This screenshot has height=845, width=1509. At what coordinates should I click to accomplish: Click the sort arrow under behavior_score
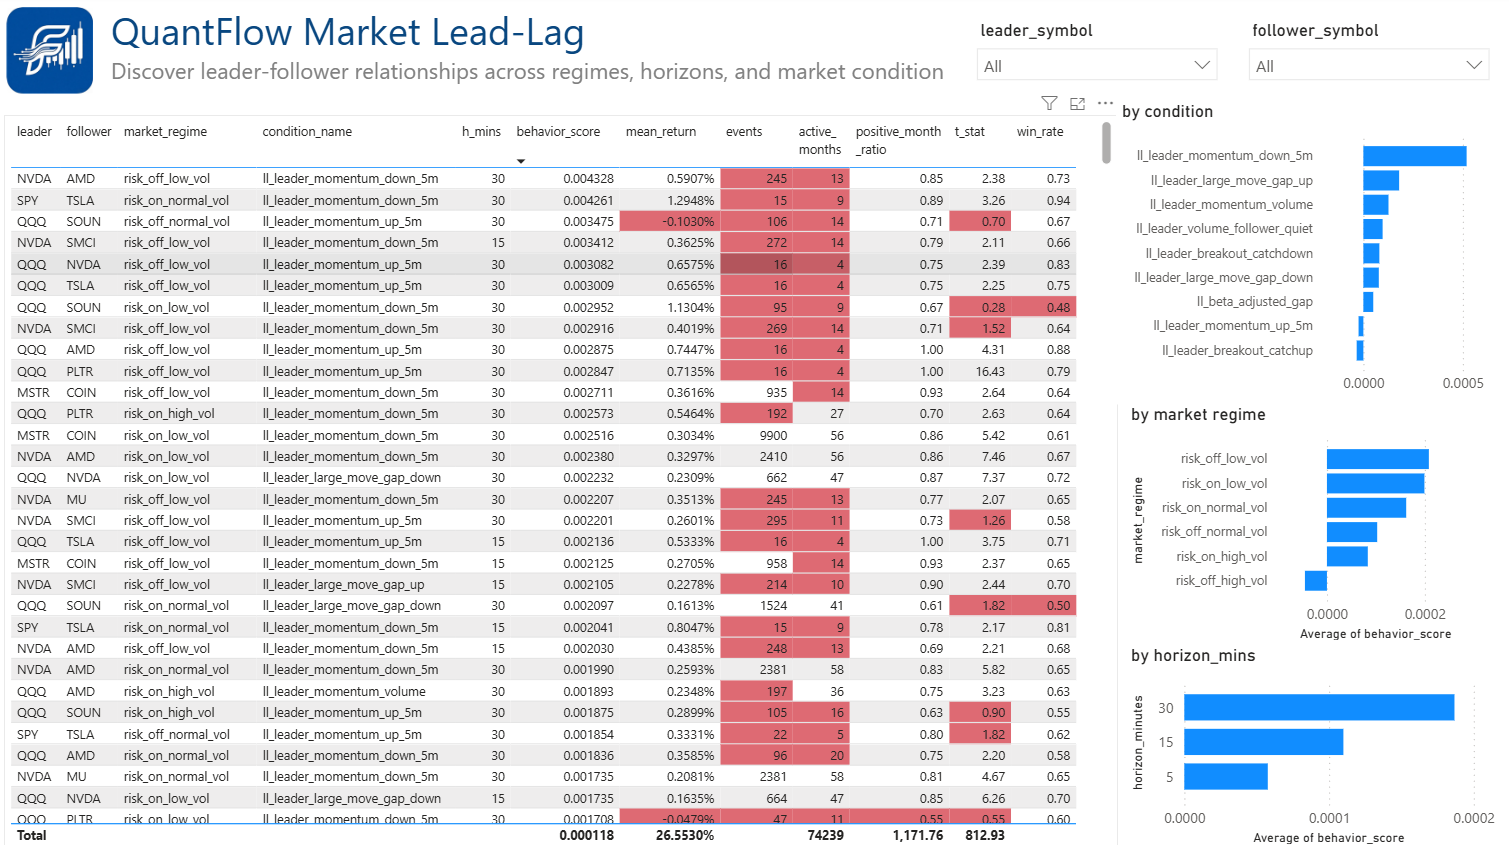pos(521,161)
